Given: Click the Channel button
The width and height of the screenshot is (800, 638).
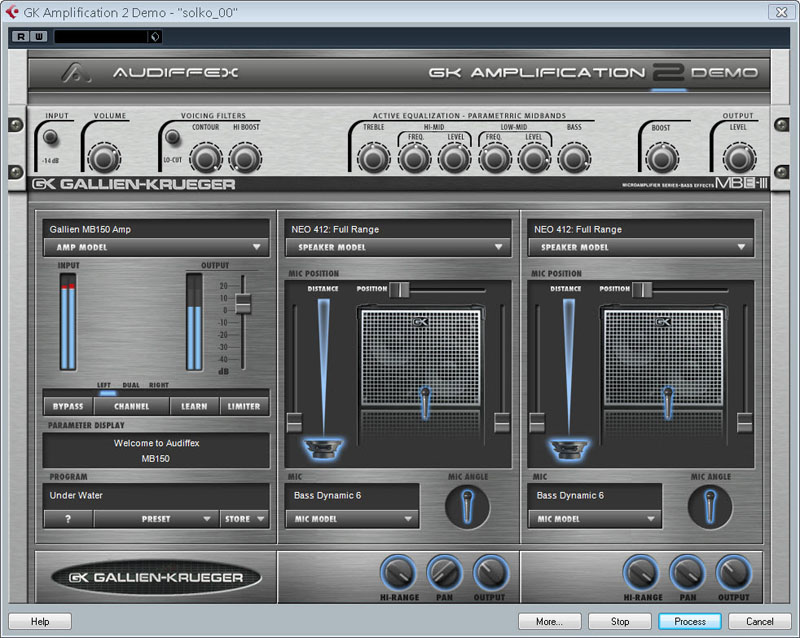Looking at the screenshot, I should coord(132,406).
